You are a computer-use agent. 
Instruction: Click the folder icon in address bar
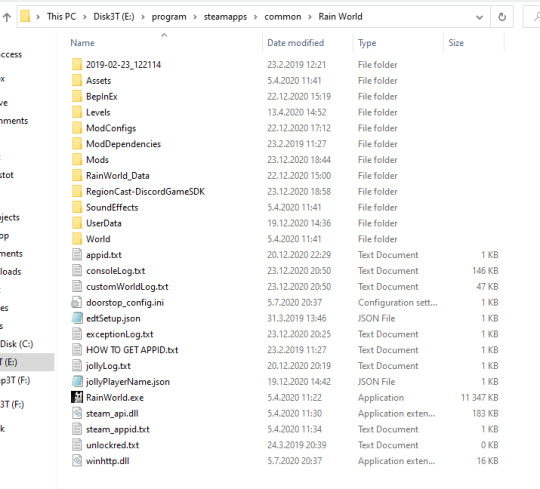coord(25,16)
